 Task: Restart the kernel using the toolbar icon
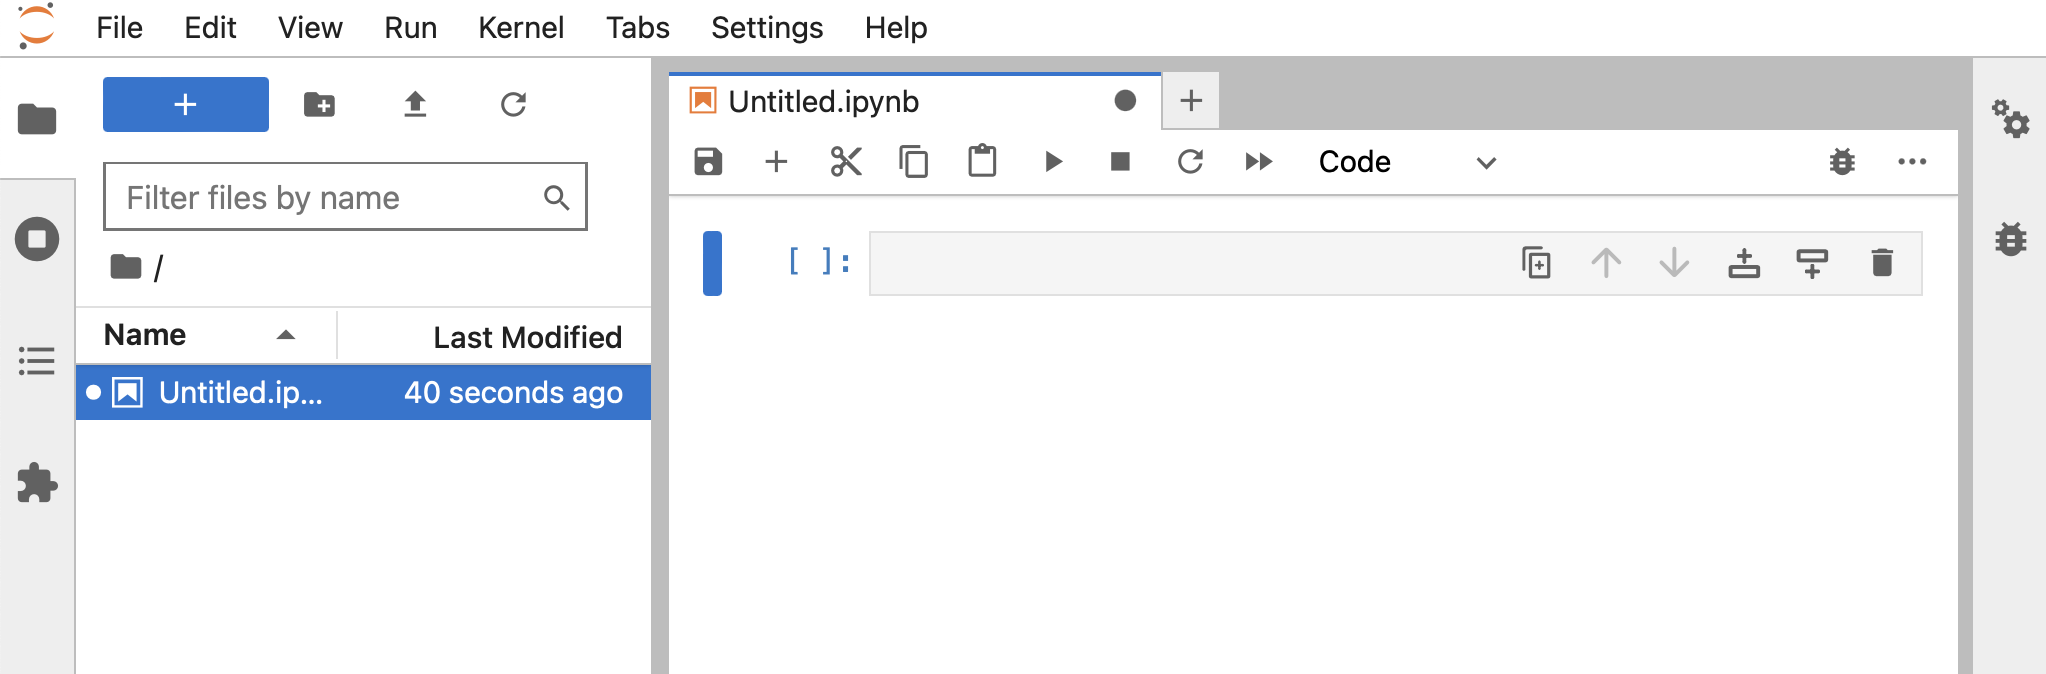pos(1189,162)
